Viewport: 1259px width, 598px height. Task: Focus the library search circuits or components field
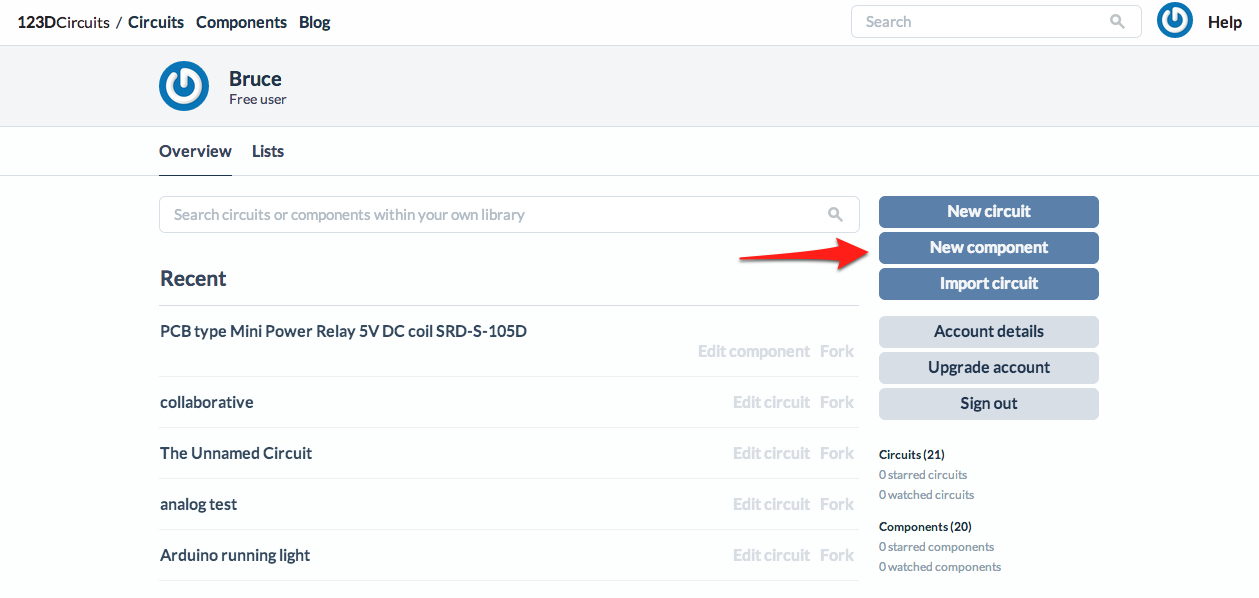click(x=509, y=214)
